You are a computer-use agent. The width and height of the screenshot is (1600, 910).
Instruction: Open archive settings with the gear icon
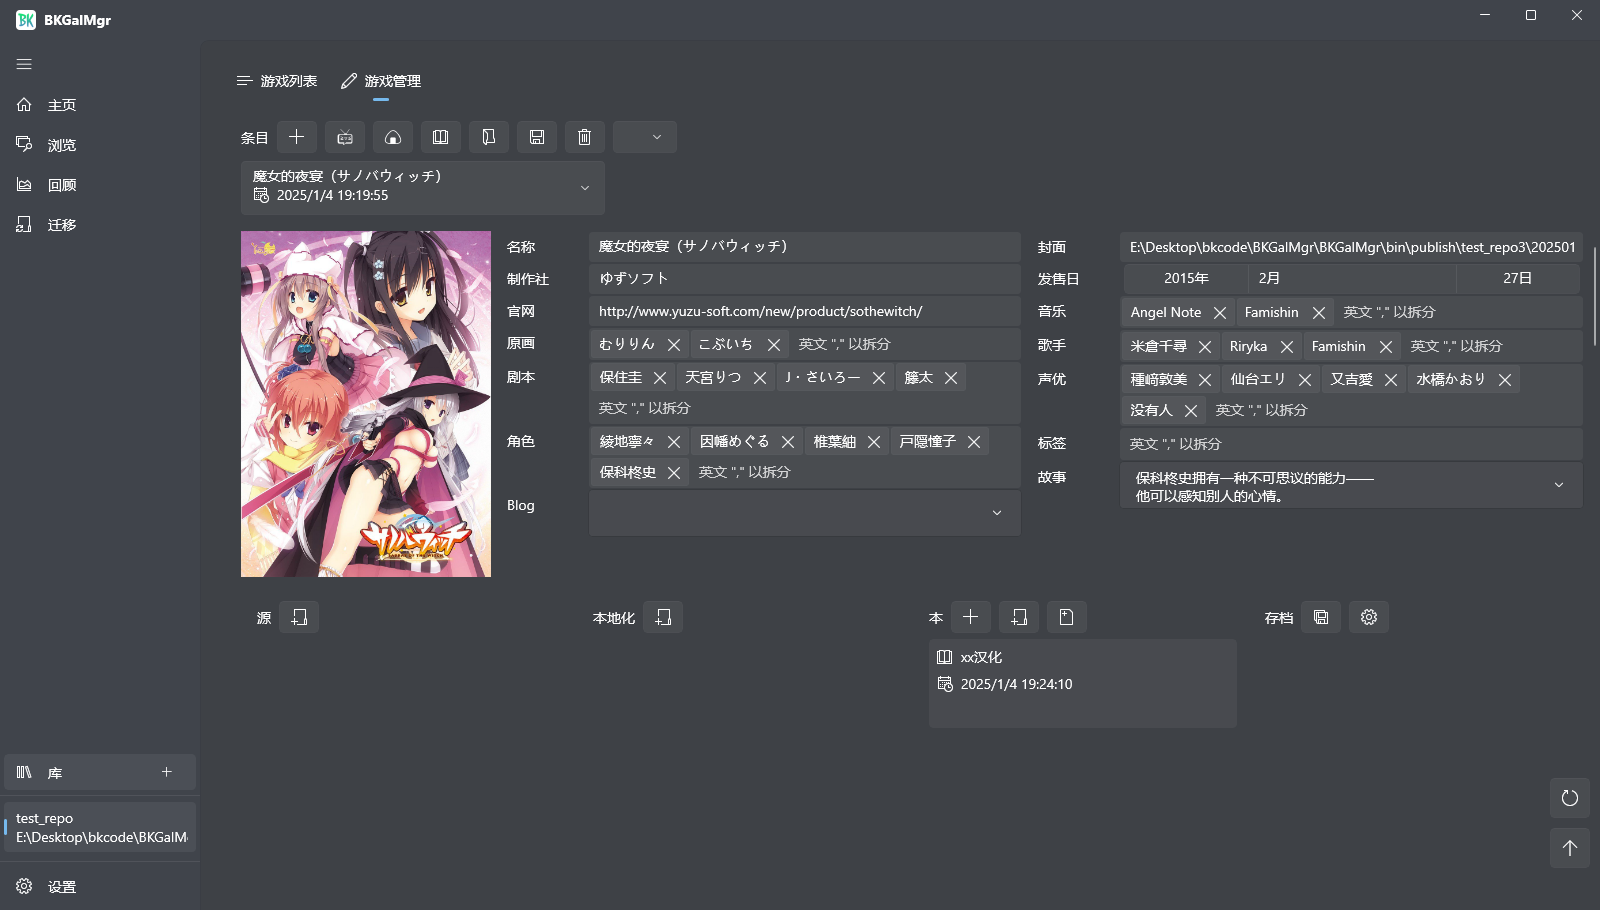(x=1368, y=617)
